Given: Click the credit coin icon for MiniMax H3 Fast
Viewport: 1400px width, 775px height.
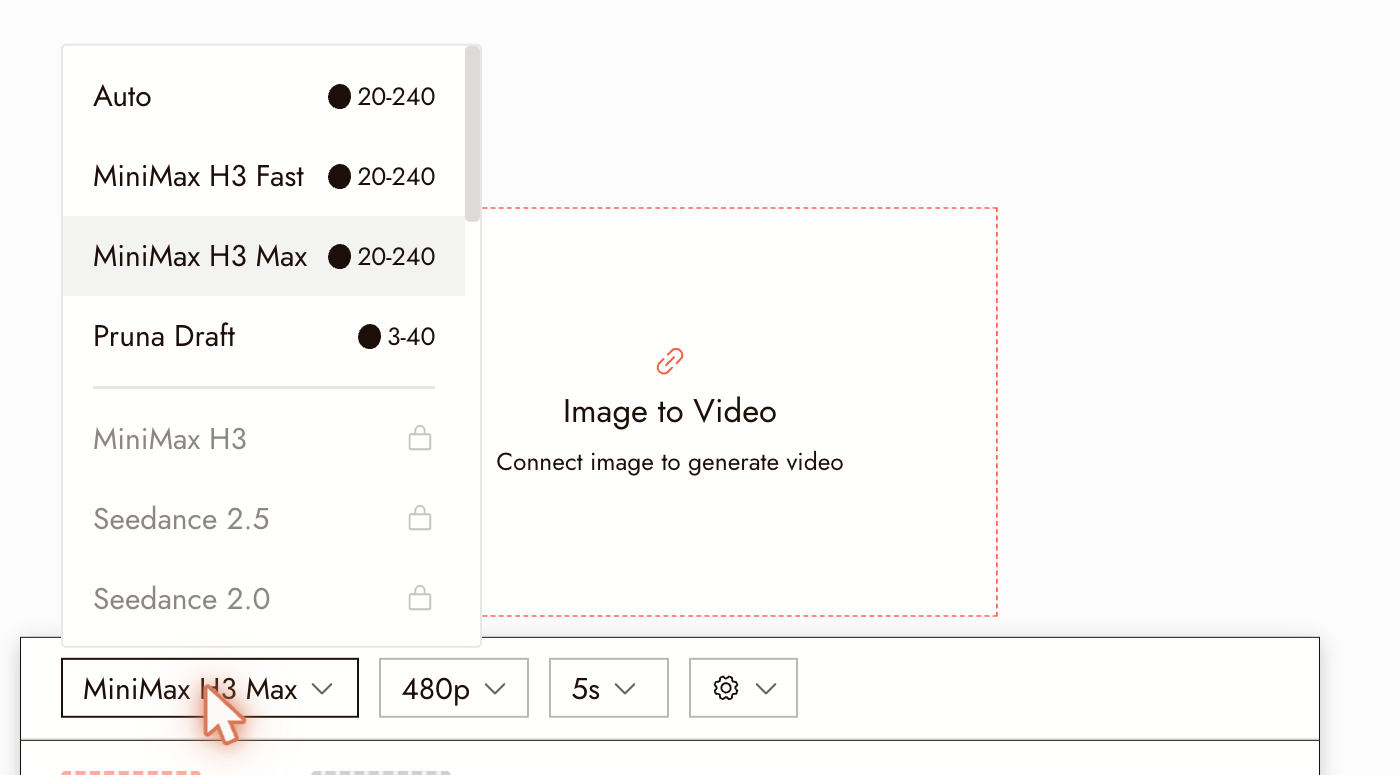Looking at the screenshot, I should 340,177.
